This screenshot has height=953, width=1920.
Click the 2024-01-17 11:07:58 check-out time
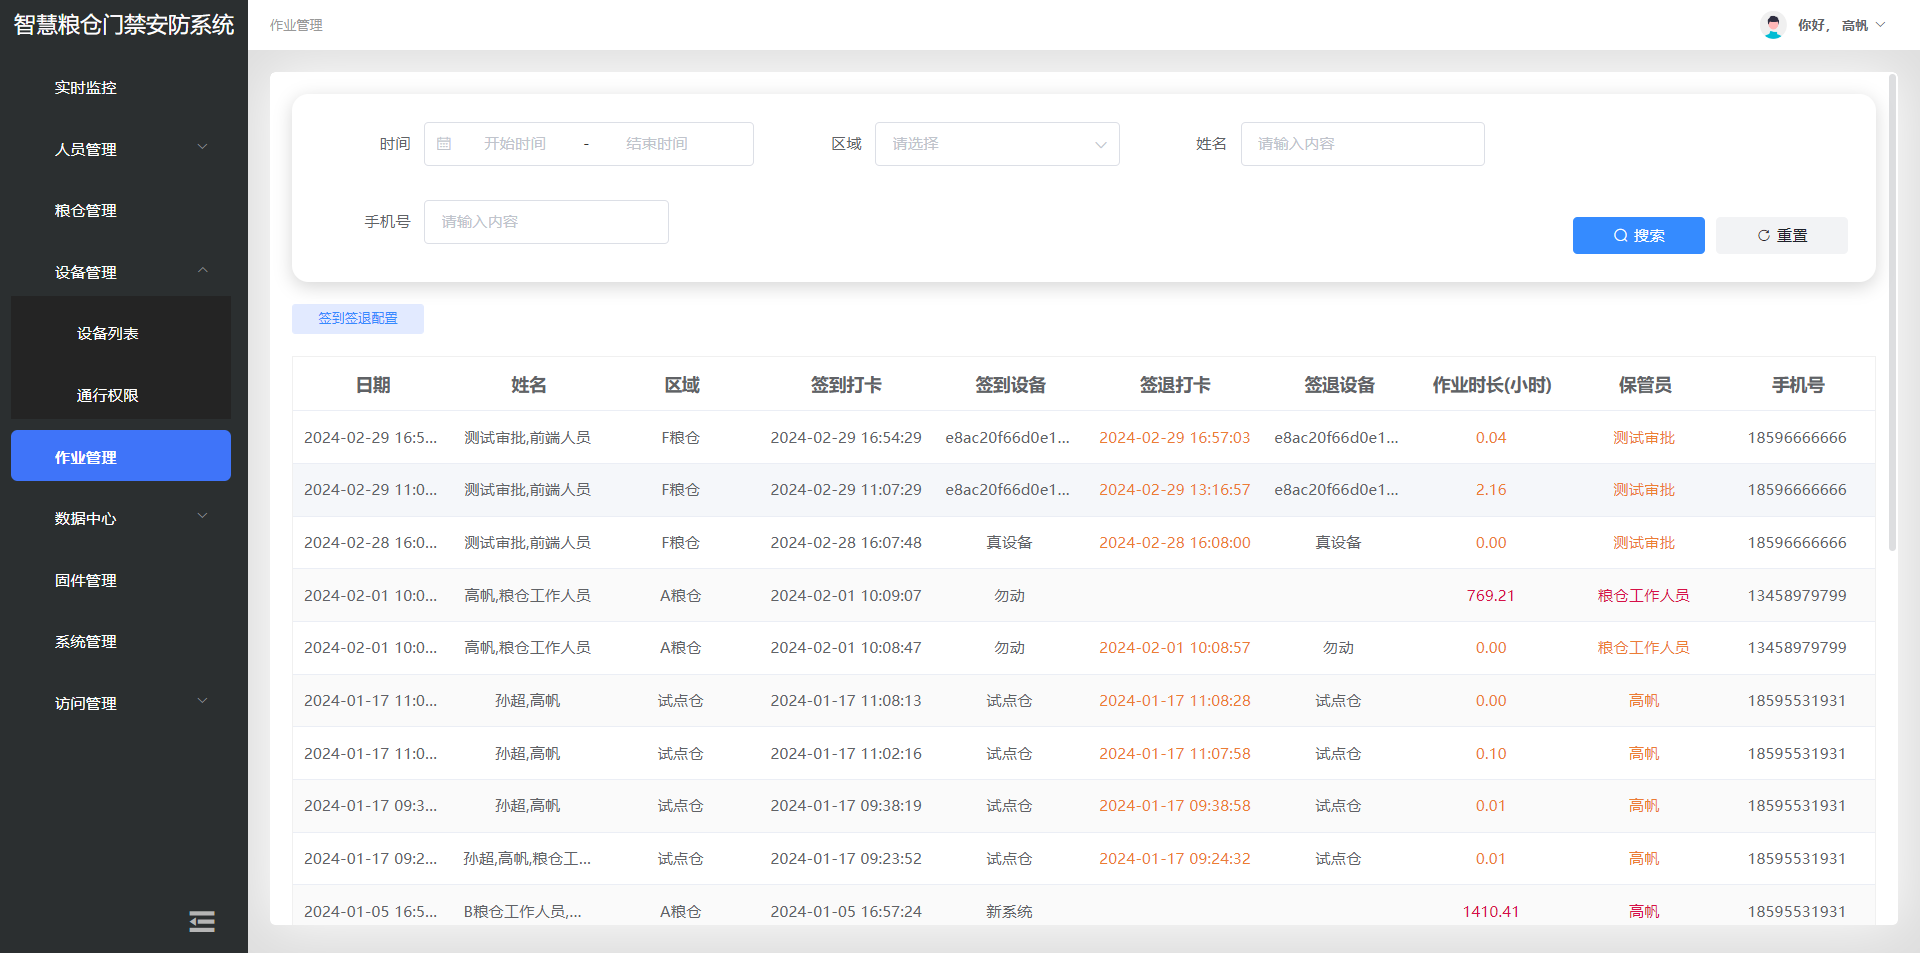coord(1174,754)
